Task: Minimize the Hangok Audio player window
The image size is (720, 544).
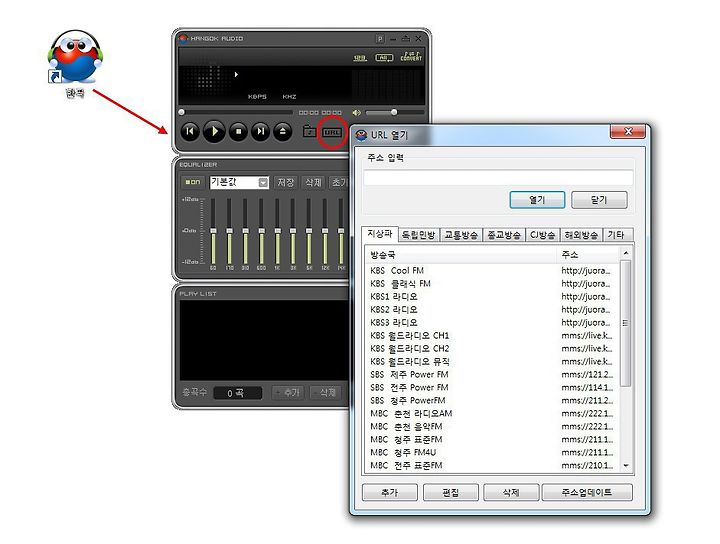Action: pos(393,39)
